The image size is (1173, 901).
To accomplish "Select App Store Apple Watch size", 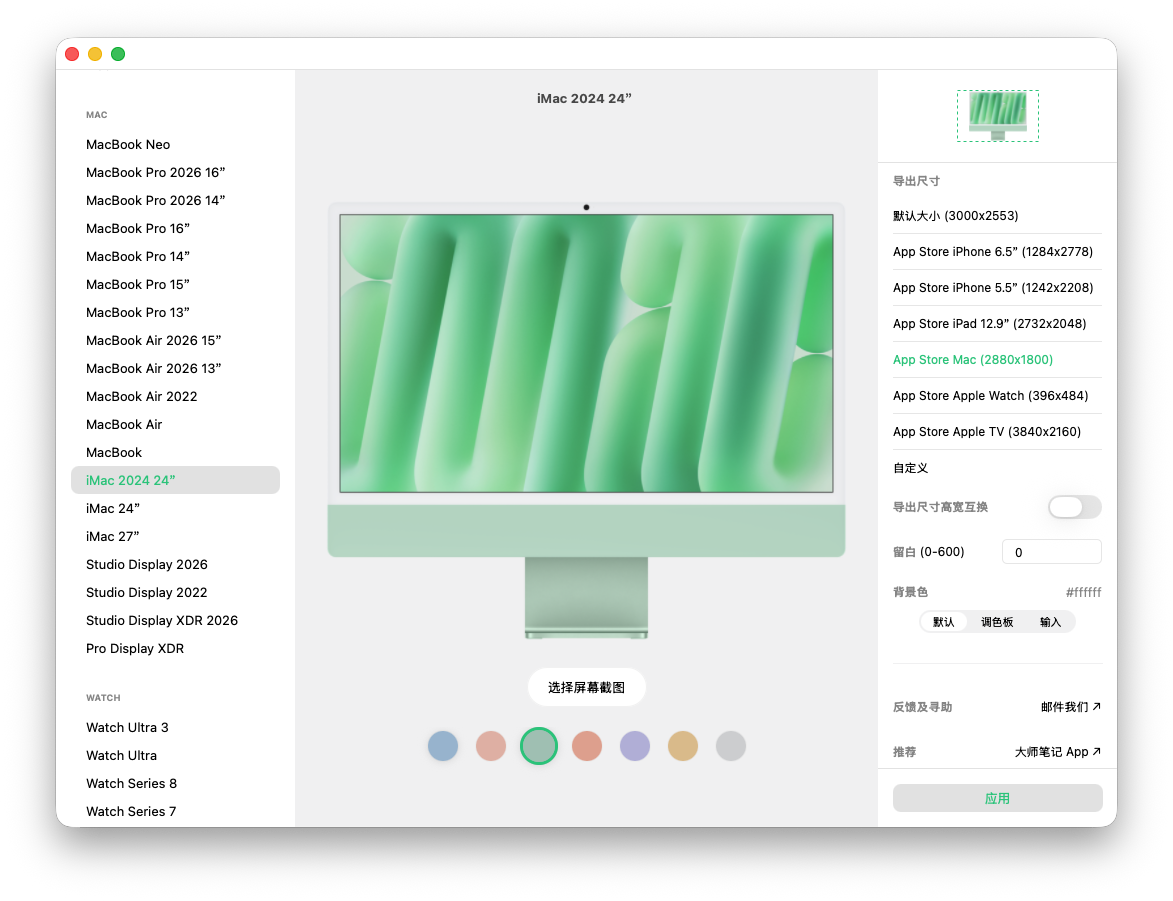I will [997, 395].
